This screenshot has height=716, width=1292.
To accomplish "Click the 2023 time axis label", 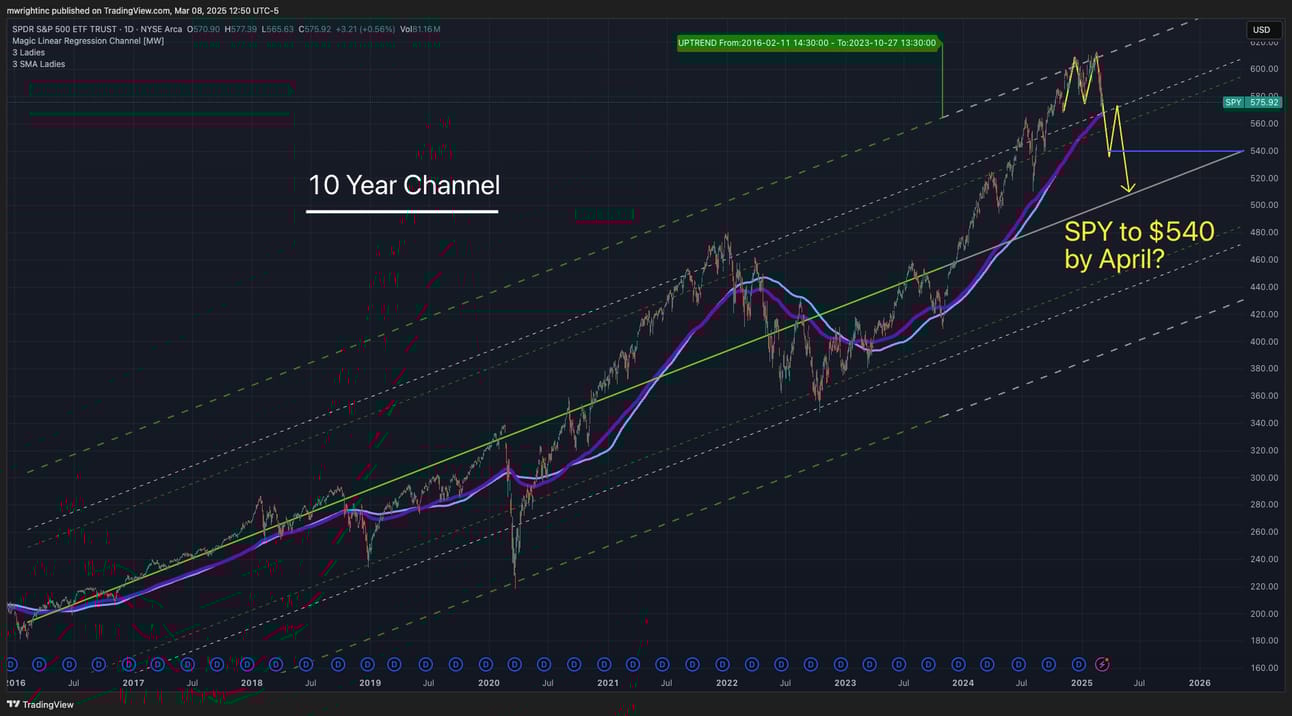I will (x=845, y=683).
